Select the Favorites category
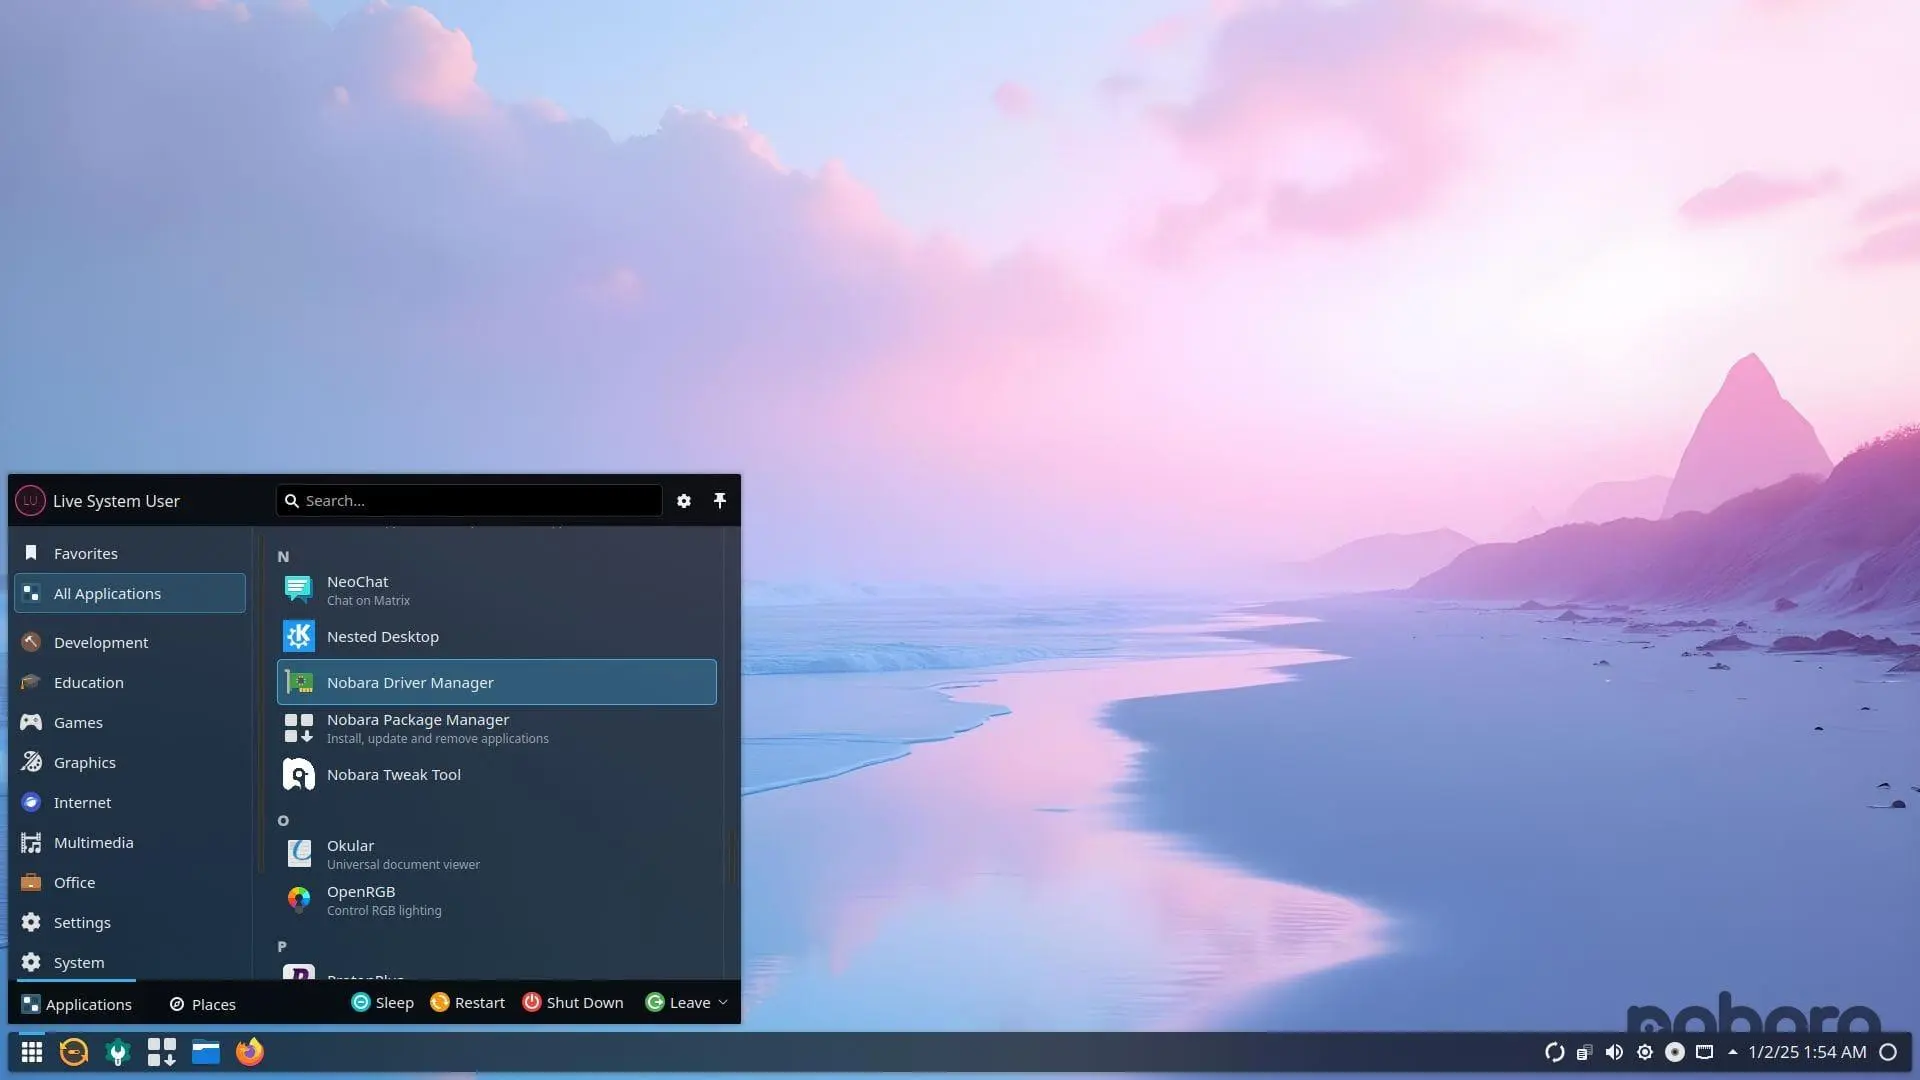 tap(130, 553)
